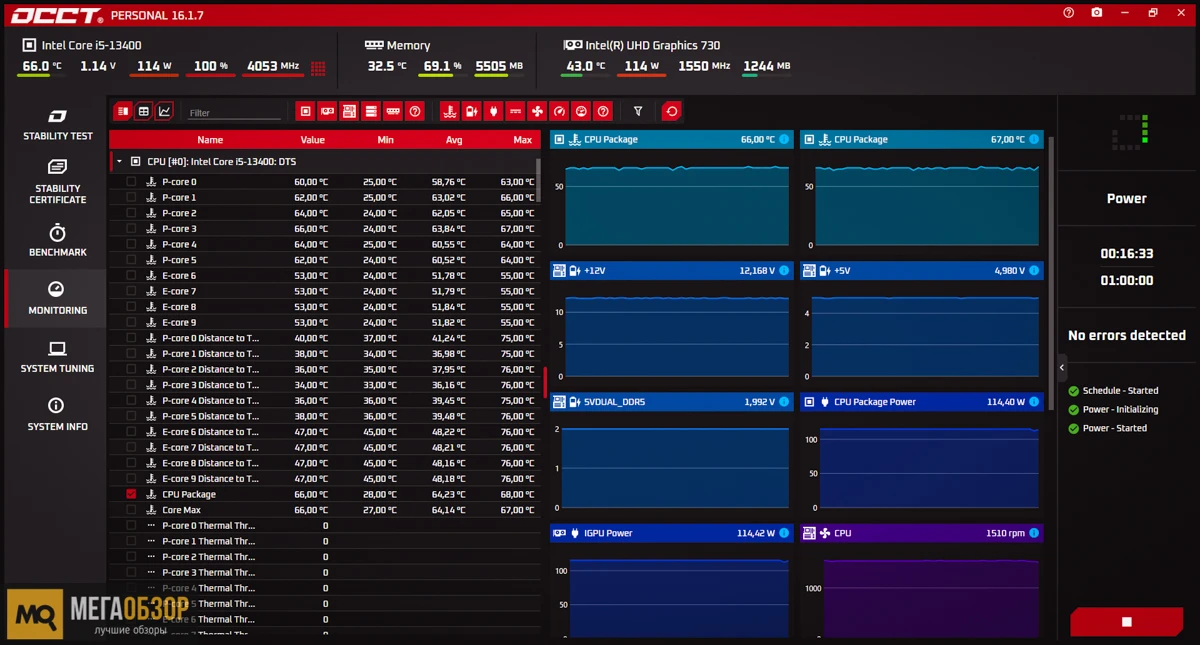The width and height of the screenshot is (1200, 645).
Task: Open the System Tuning section
Action: tap(57, 357)
